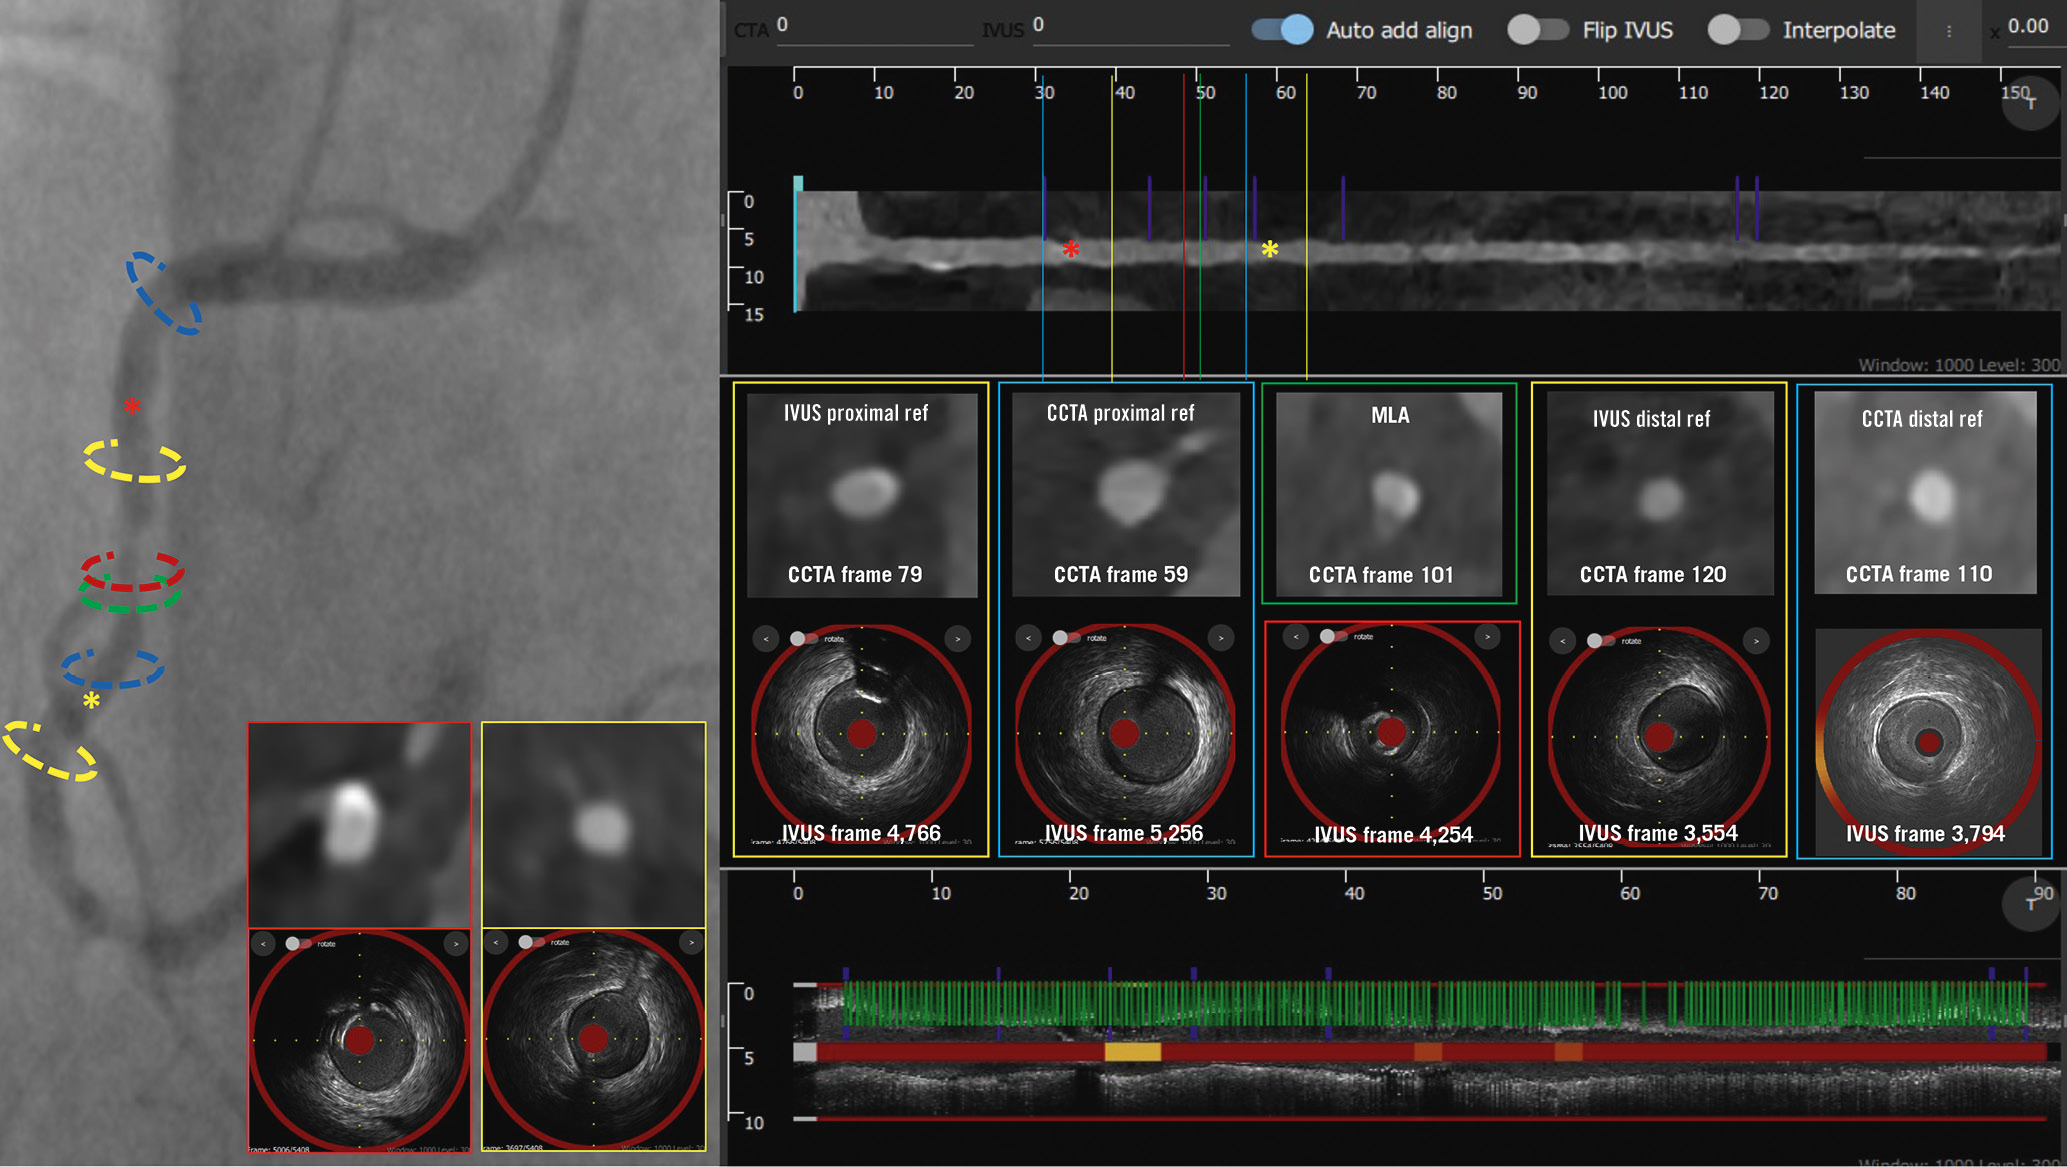Enable the Flip IVUS toggle
This screenshot has width=2067, height=1167.
1537,30
